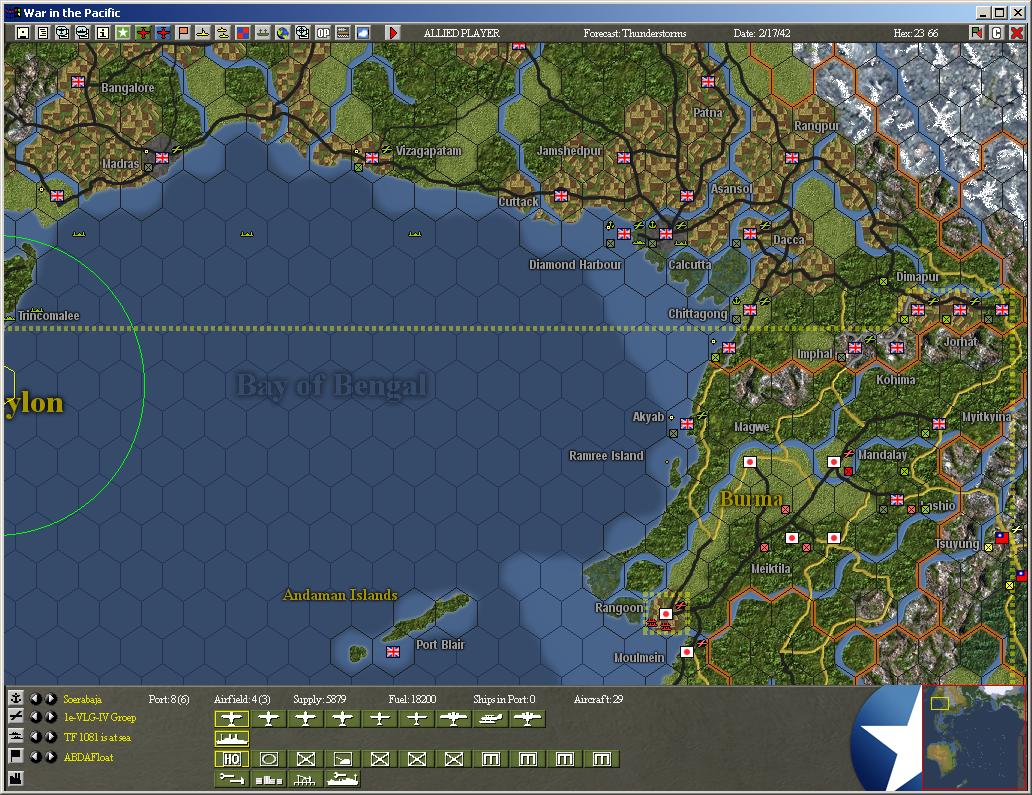Go to next base after Soerabaja
This screenshot has height=795, width=1032.
49,698
